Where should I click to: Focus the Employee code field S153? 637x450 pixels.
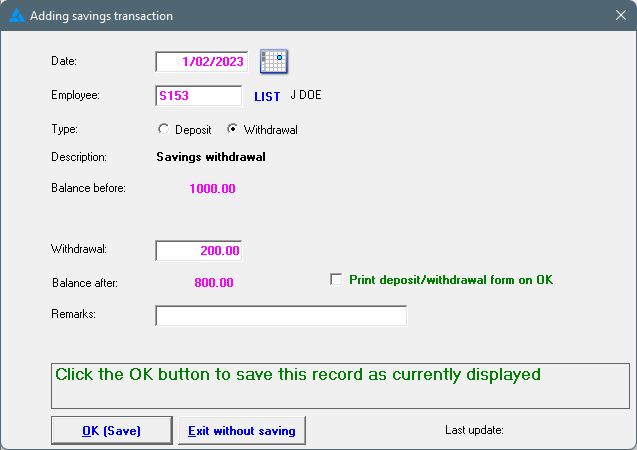pyautogui.click(x=199, y=96)
